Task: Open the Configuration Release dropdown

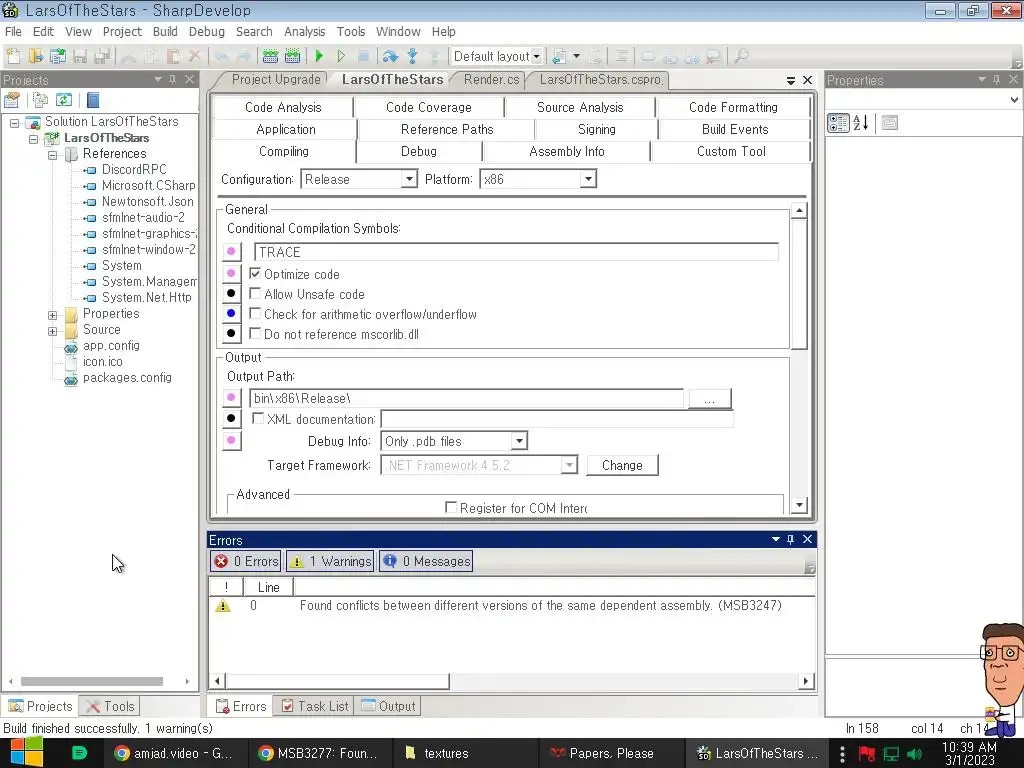Action: (x=409, y=179)
